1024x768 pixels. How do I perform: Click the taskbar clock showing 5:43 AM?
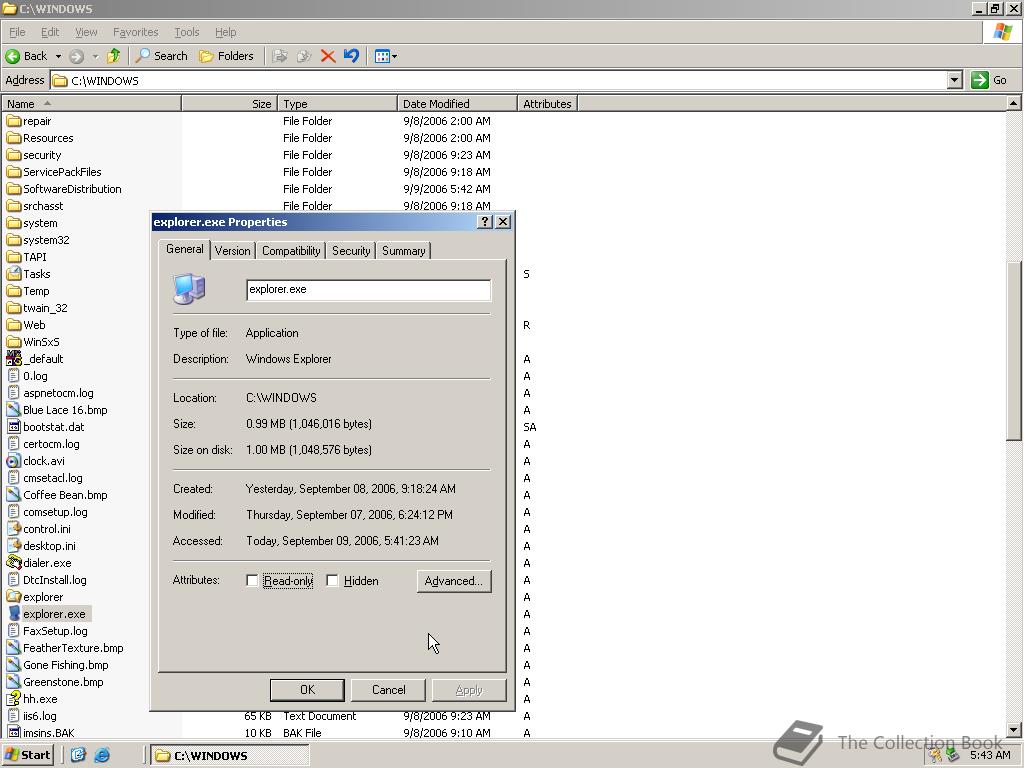click(x=990, y=755)
